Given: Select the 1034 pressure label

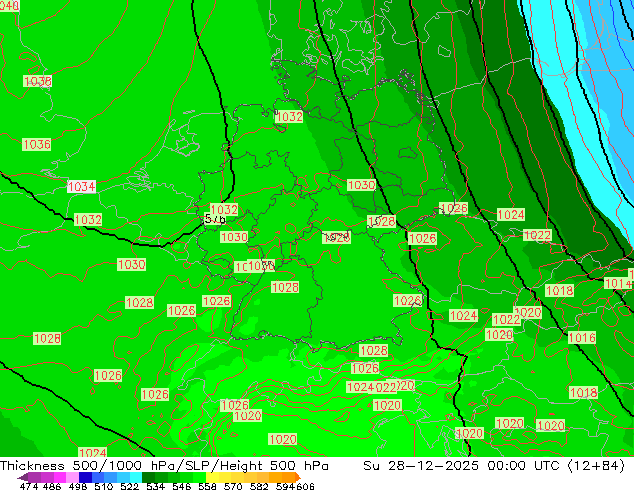Looking at the screenshot, I should pos(82,186).
